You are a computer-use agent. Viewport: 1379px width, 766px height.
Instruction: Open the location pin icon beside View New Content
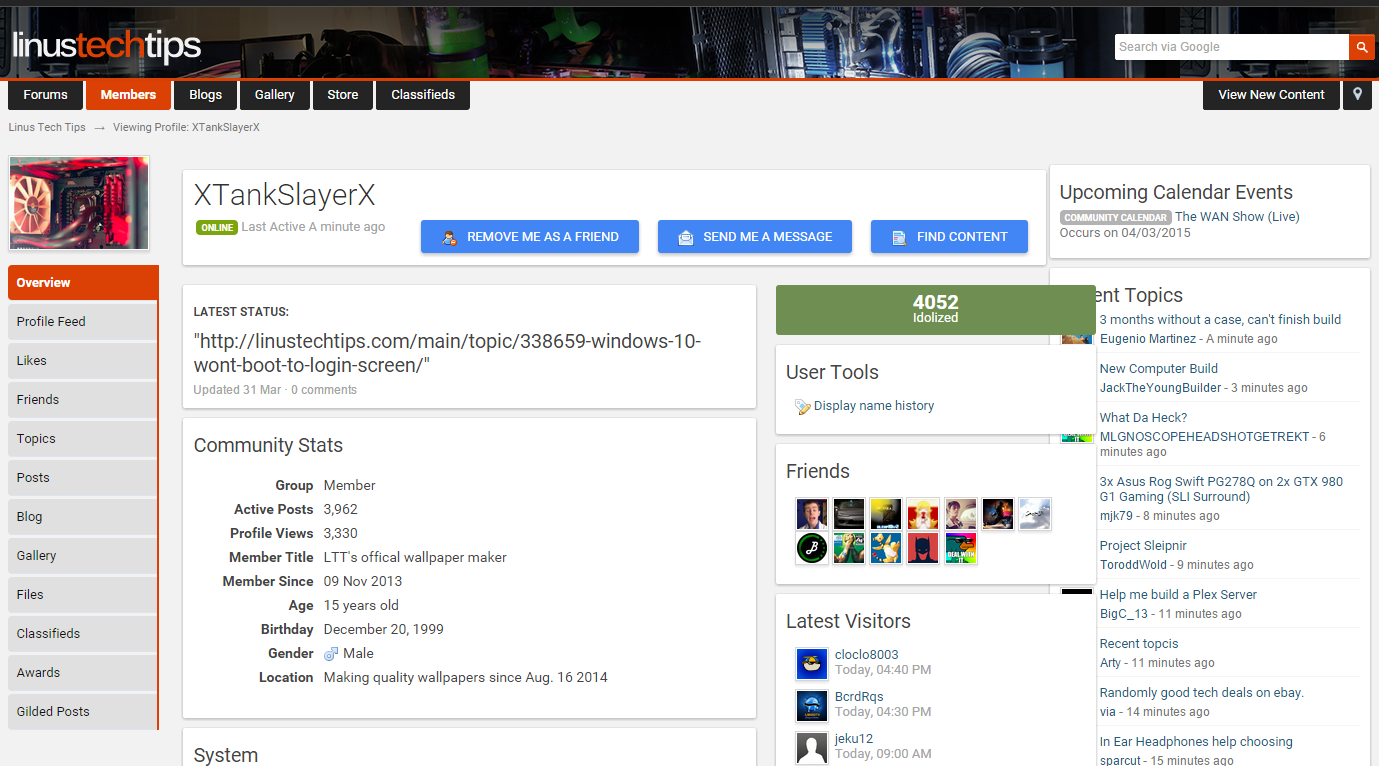[x=1357, y=95]
